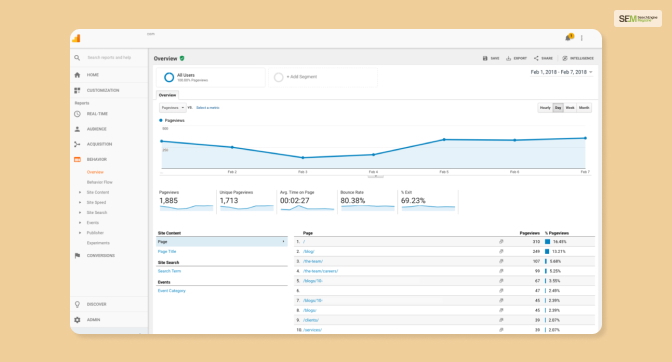Click the search magnifier icon in sidebar
672x362 pixels.
click(77, 57)
